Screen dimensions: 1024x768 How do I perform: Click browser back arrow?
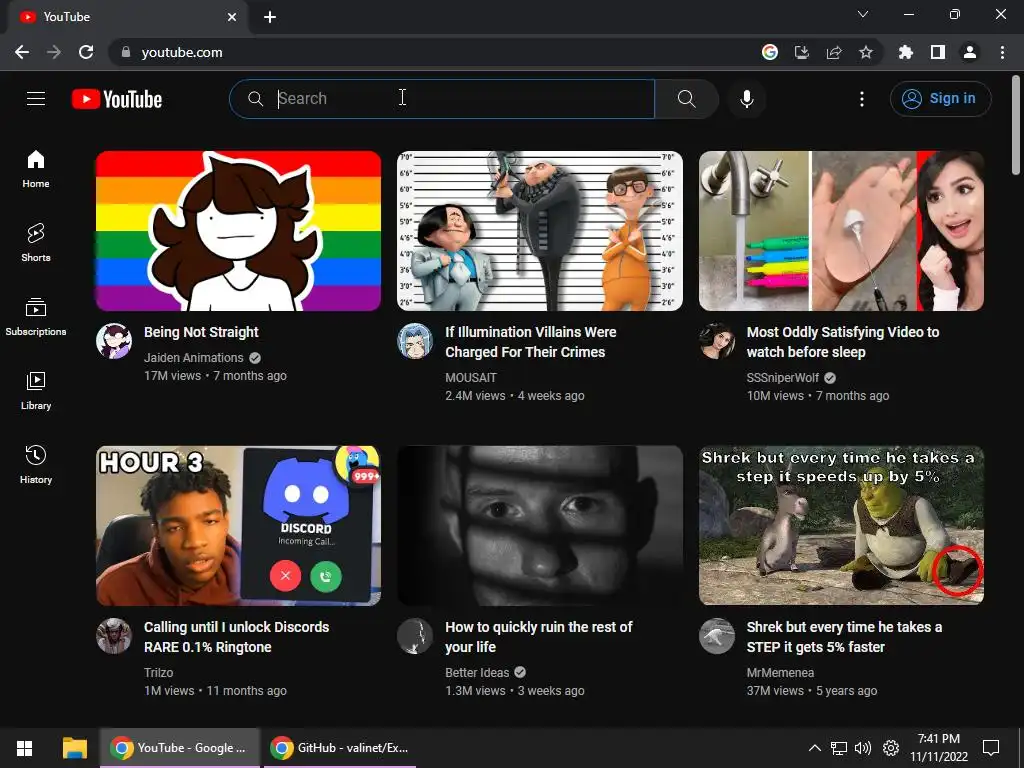click(22, 52)
